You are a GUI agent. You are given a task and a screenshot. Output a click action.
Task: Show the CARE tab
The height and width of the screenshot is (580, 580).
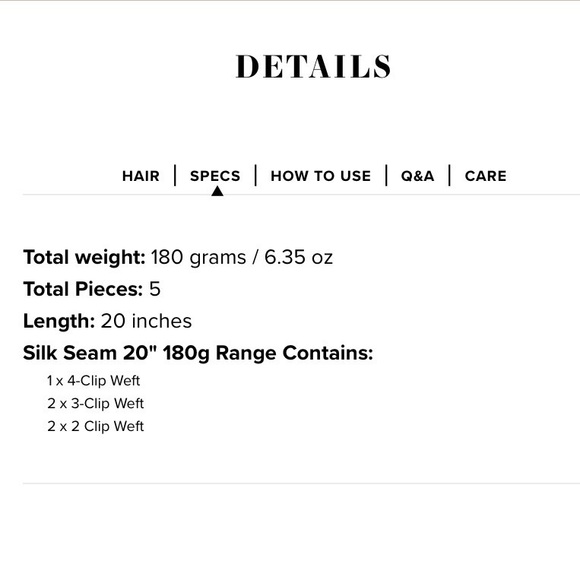[486, 176]
